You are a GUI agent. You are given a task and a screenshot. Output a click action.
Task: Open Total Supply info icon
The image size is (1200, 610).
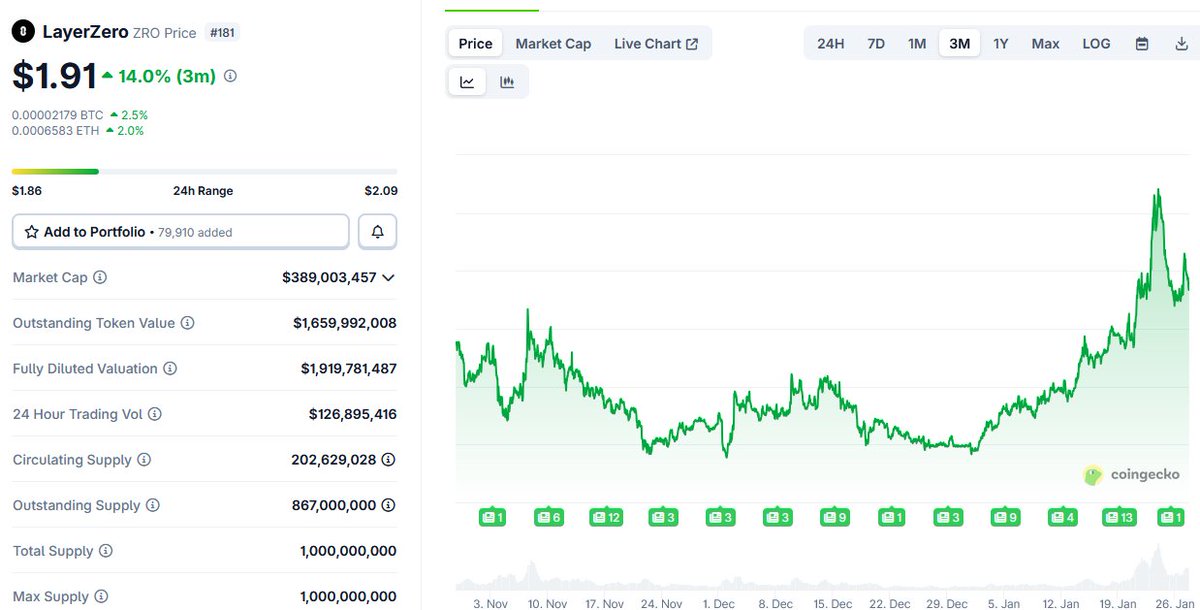106,551
